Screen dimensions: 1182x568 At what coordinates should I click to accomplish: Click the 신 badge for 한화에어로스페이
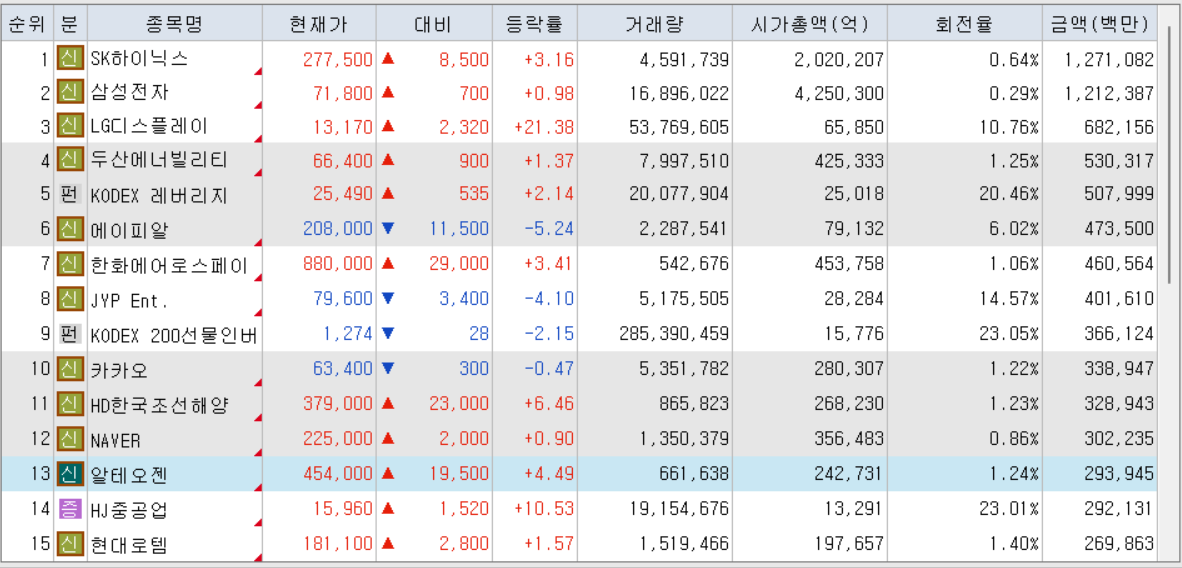click(x=69, y=264)
